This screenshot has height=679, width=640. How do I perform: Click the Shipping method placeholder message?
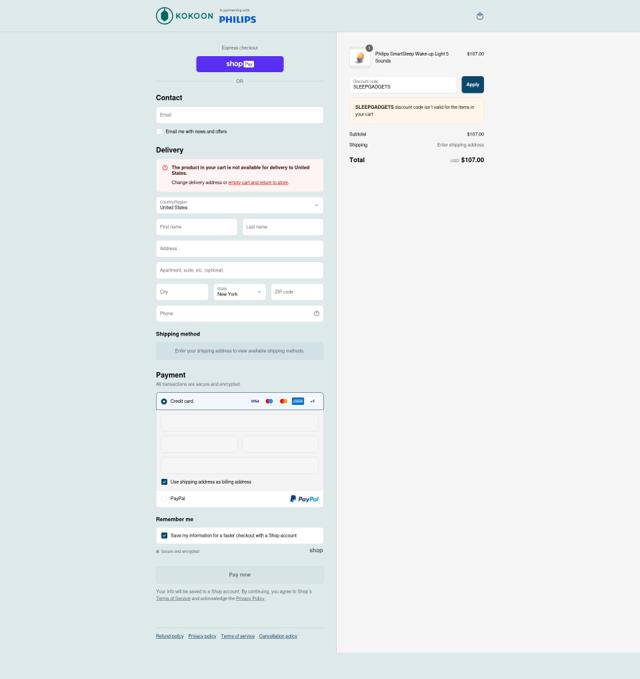[239, 351]
